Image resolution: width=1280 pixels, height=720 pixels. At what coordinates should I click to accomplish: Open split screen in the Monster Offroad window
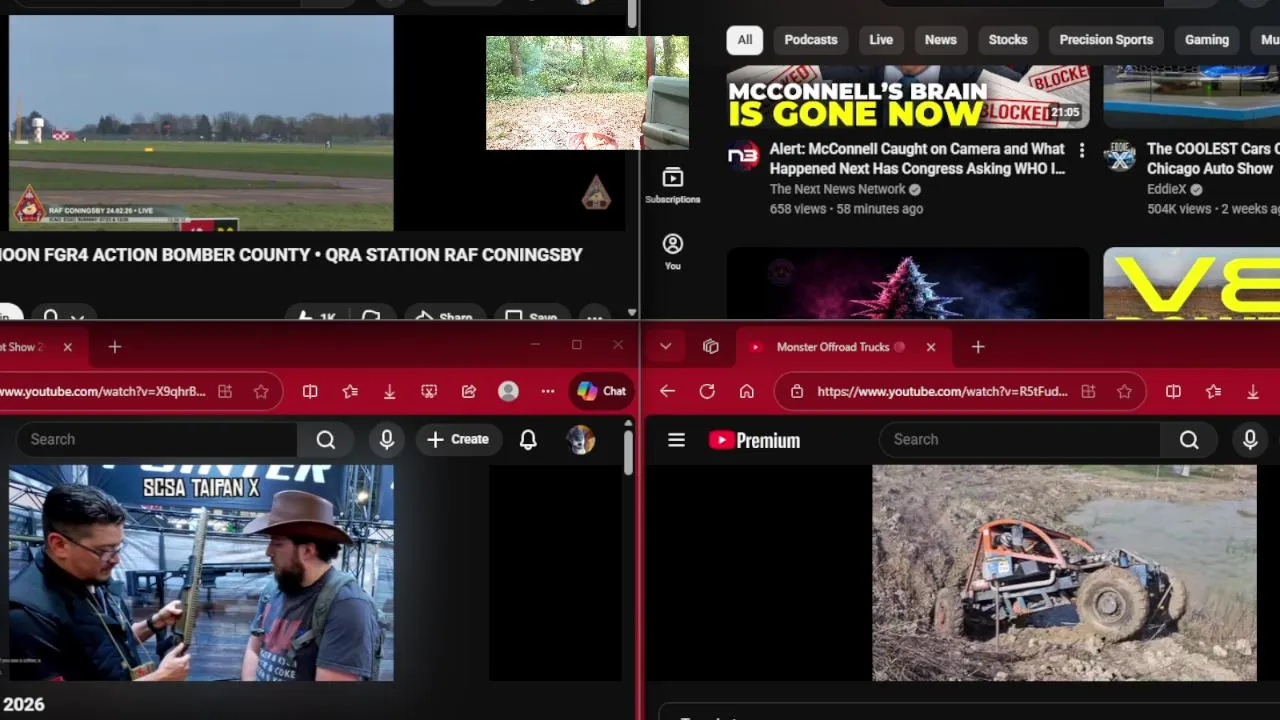click(x=1173, y=392)
